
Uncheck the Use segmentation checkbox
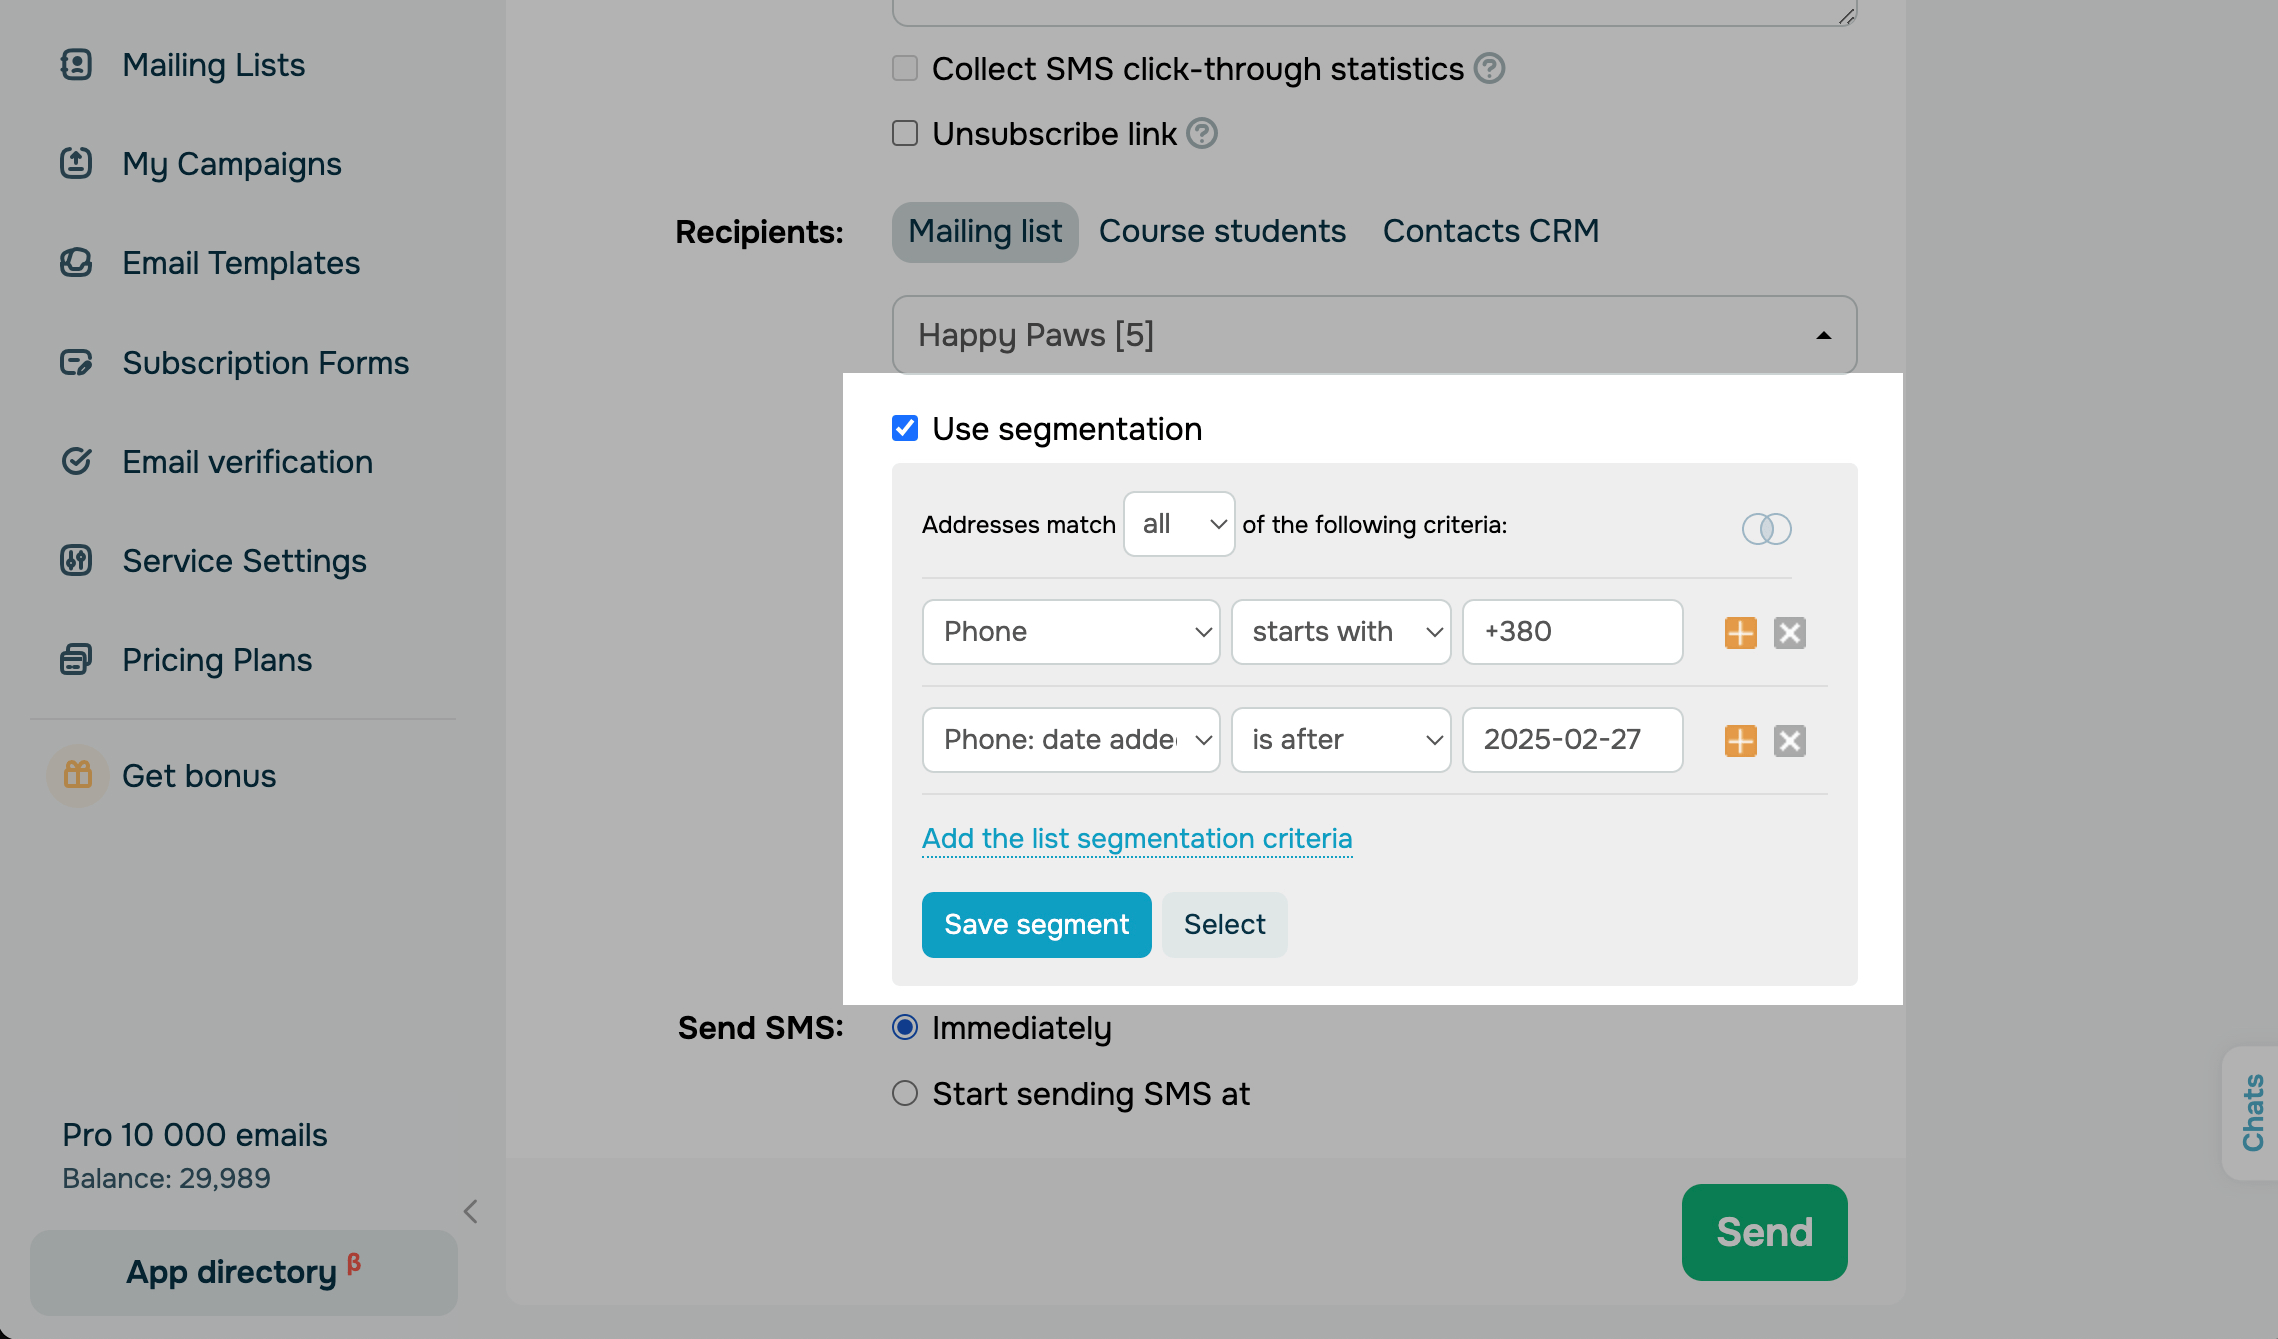[905, 428]
